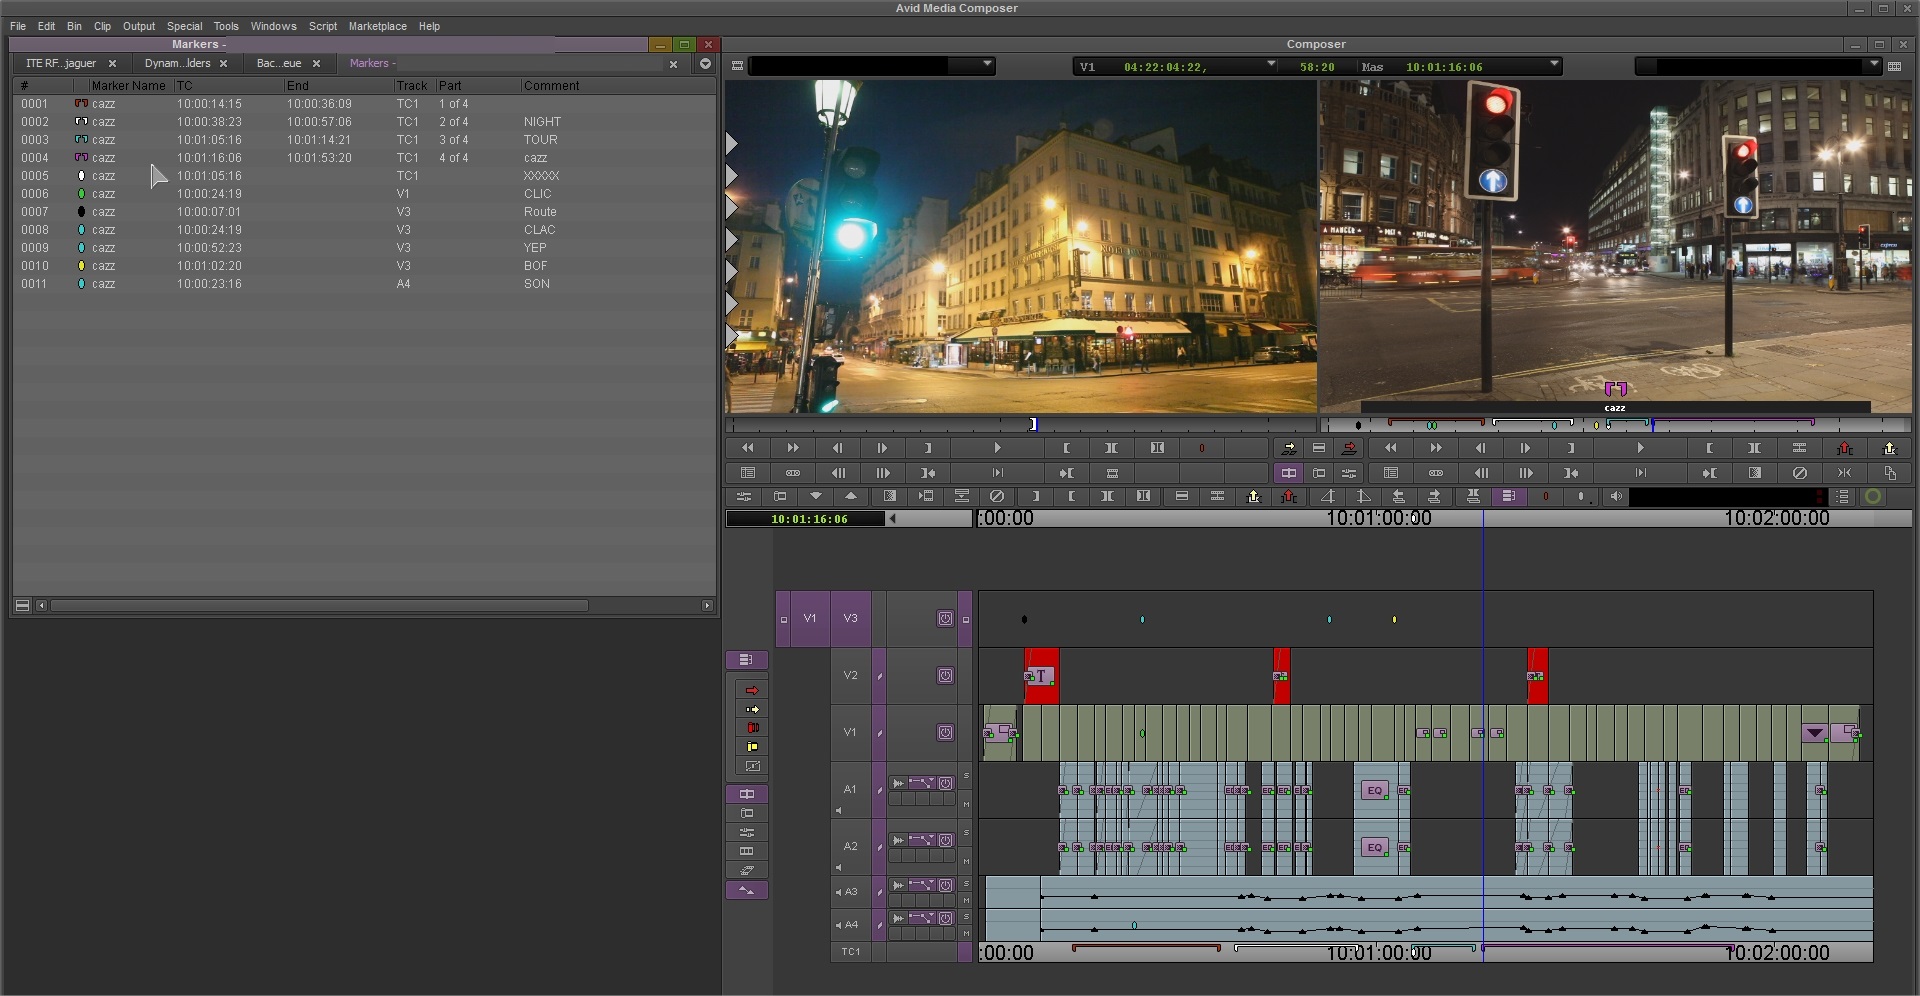The image size is (1920, 996).
Task: Open the V1 timecode display dropdown
Action: click(1271, 65)
